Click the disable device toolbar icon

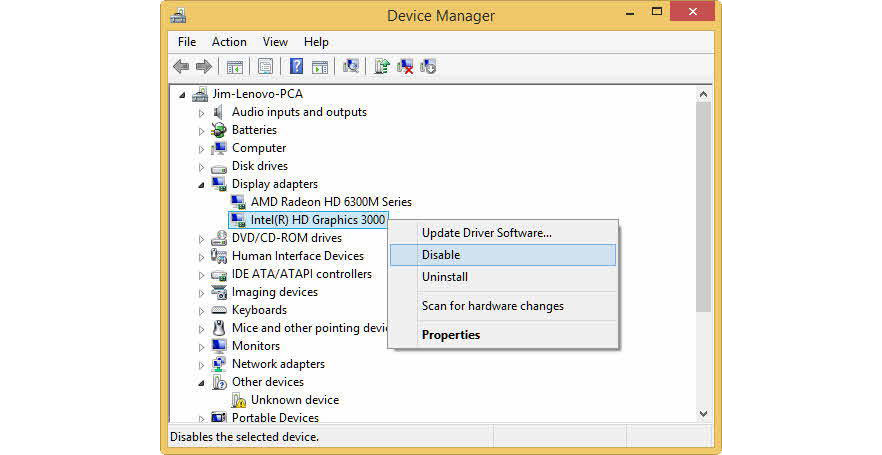click(428, 67)
